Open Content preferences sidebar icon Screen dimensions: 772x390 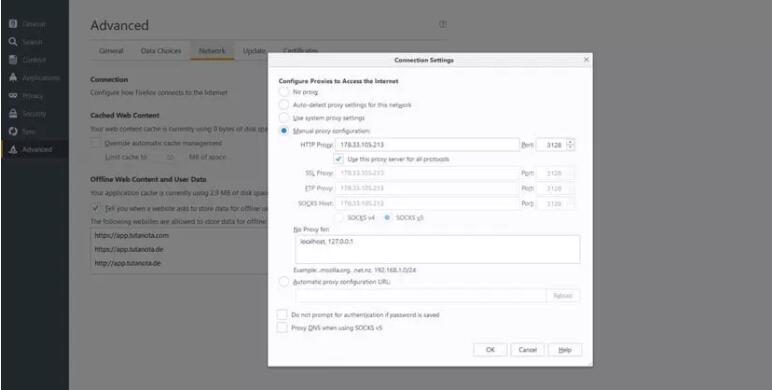click(x=13, y=60)
